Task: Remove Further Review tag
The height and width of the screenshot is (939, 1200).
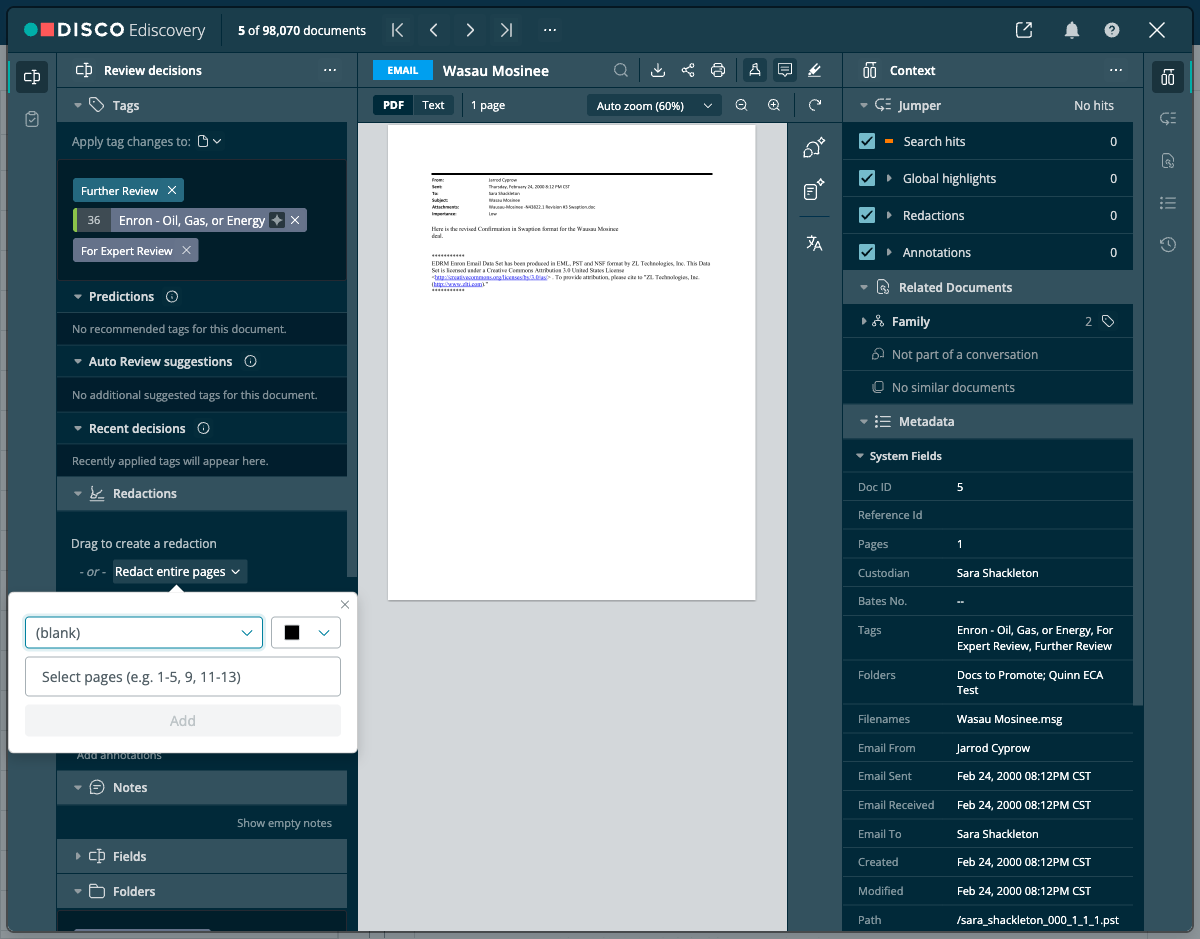Action: [172, 190]
